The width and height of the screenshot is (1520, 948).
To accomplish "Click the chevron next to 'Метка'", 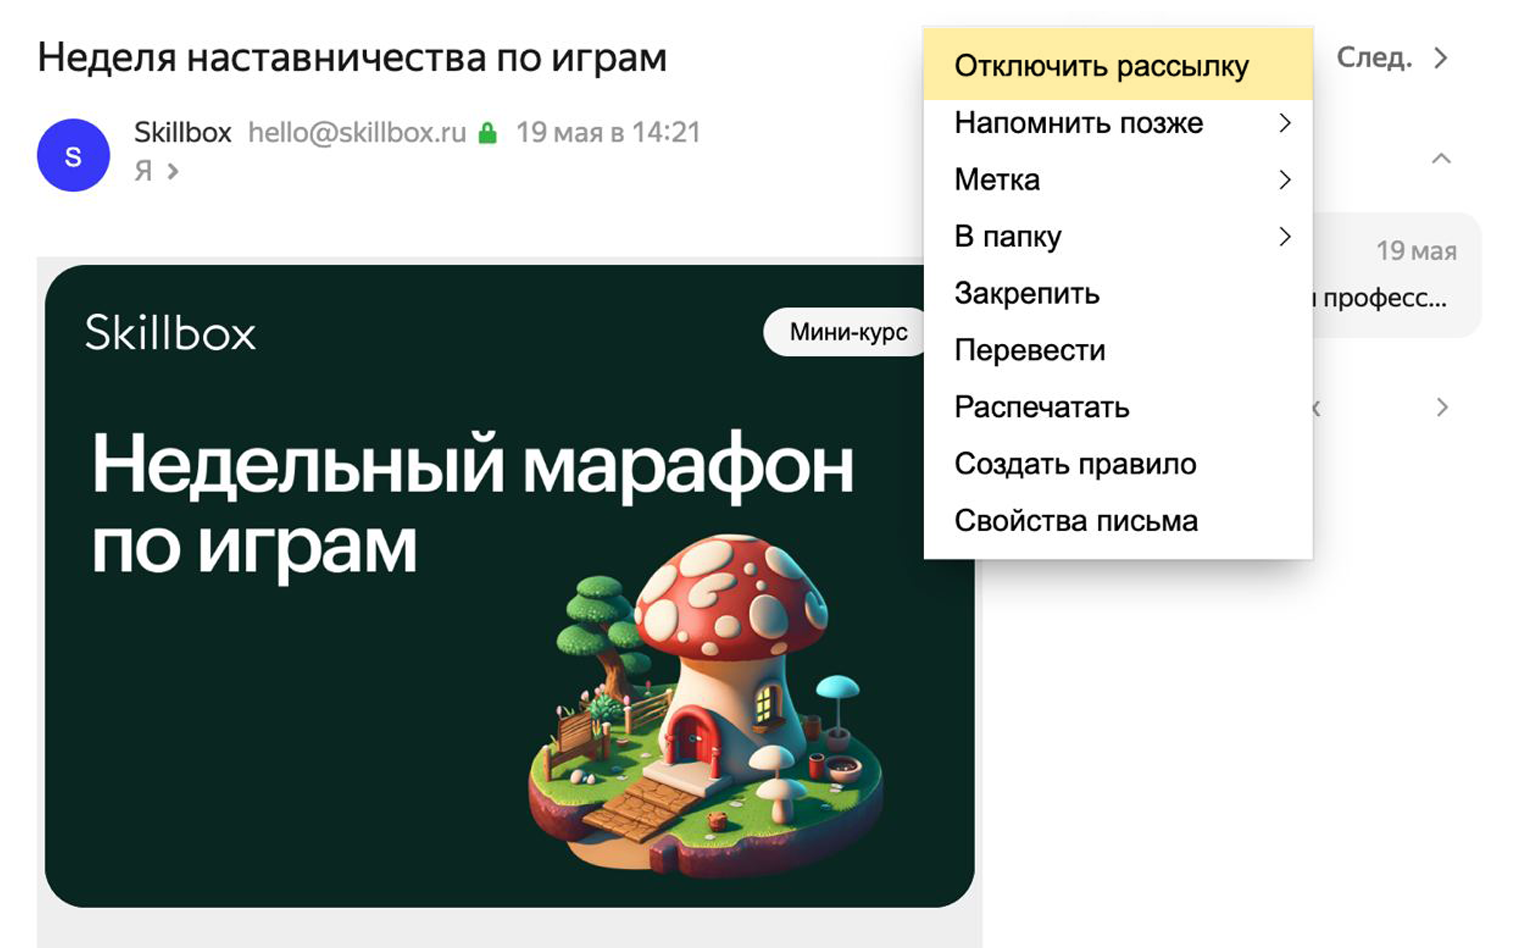I will tap(1285, 180).
